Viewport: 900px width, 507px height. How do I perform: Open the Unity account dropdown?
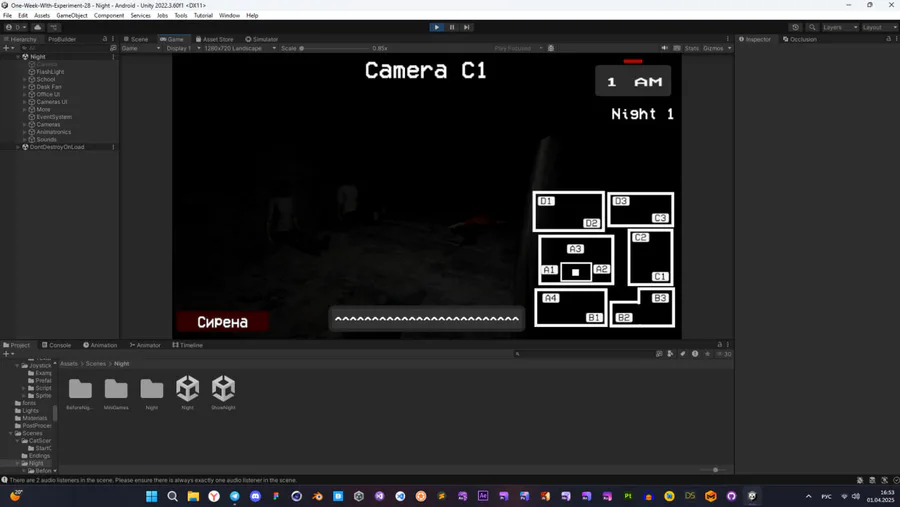pos(15,27)
